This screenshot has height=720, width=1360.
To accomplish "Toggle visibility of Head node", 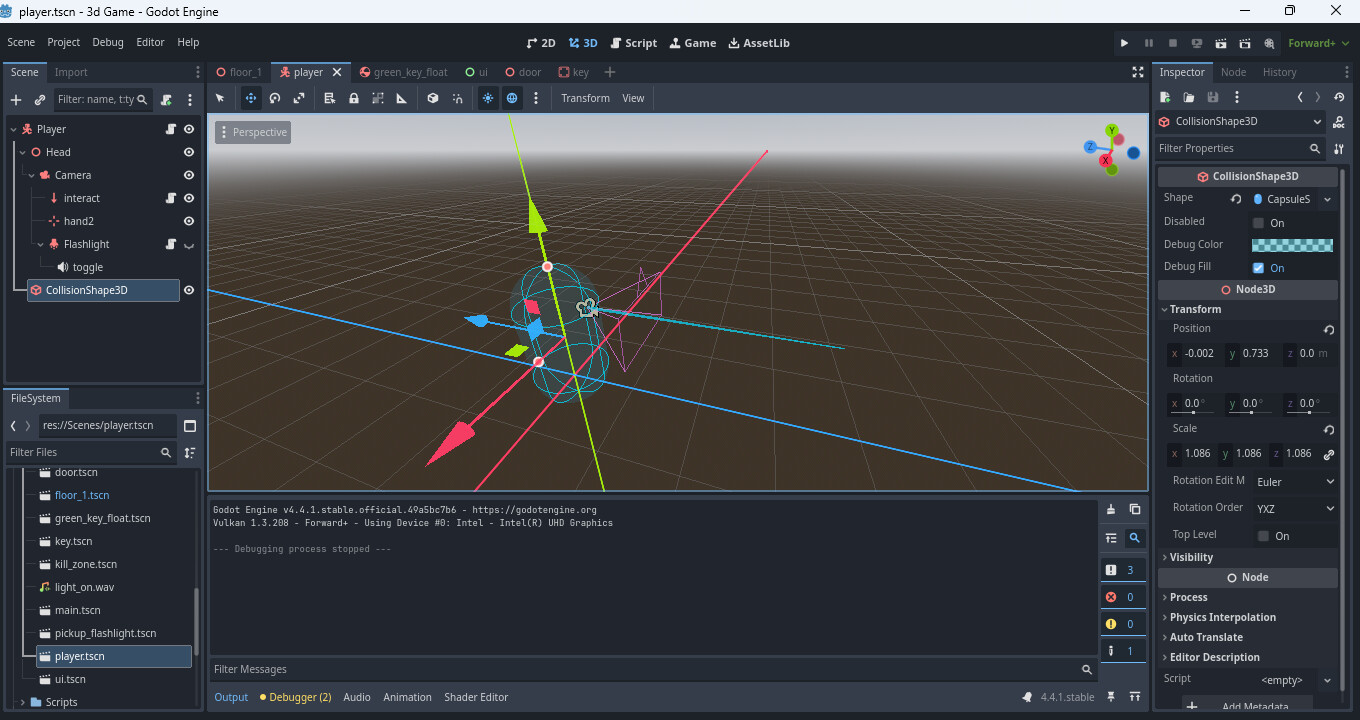I will coord(188,152).
